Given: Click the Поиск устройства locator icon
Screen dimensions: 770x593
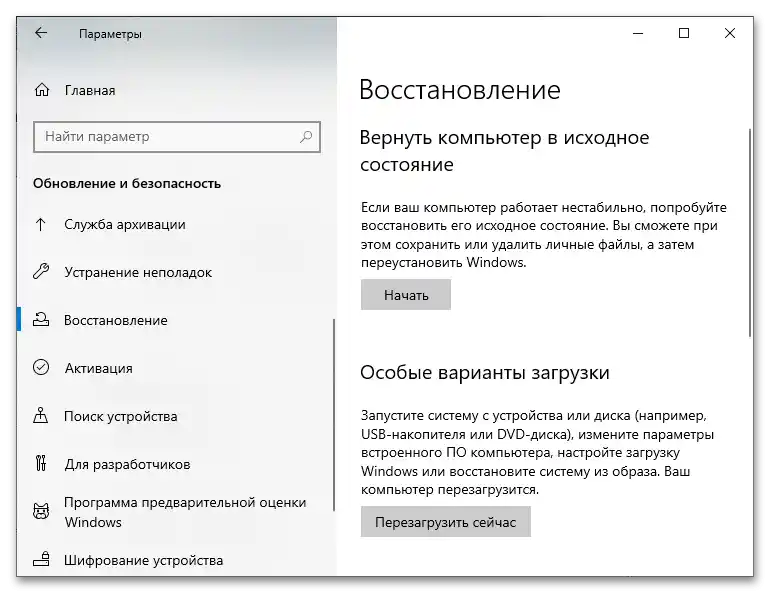Looking at the screenshot, I should pyautogui.click(x=41, y=415).
